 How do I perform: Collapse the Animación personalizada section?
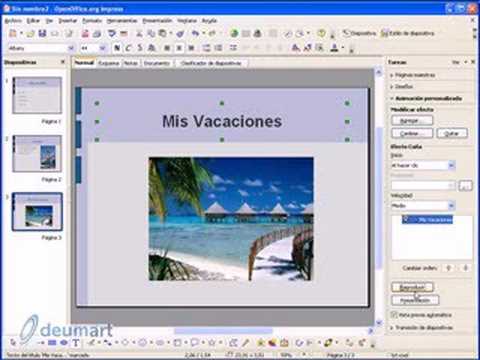[x=426, y=98]
